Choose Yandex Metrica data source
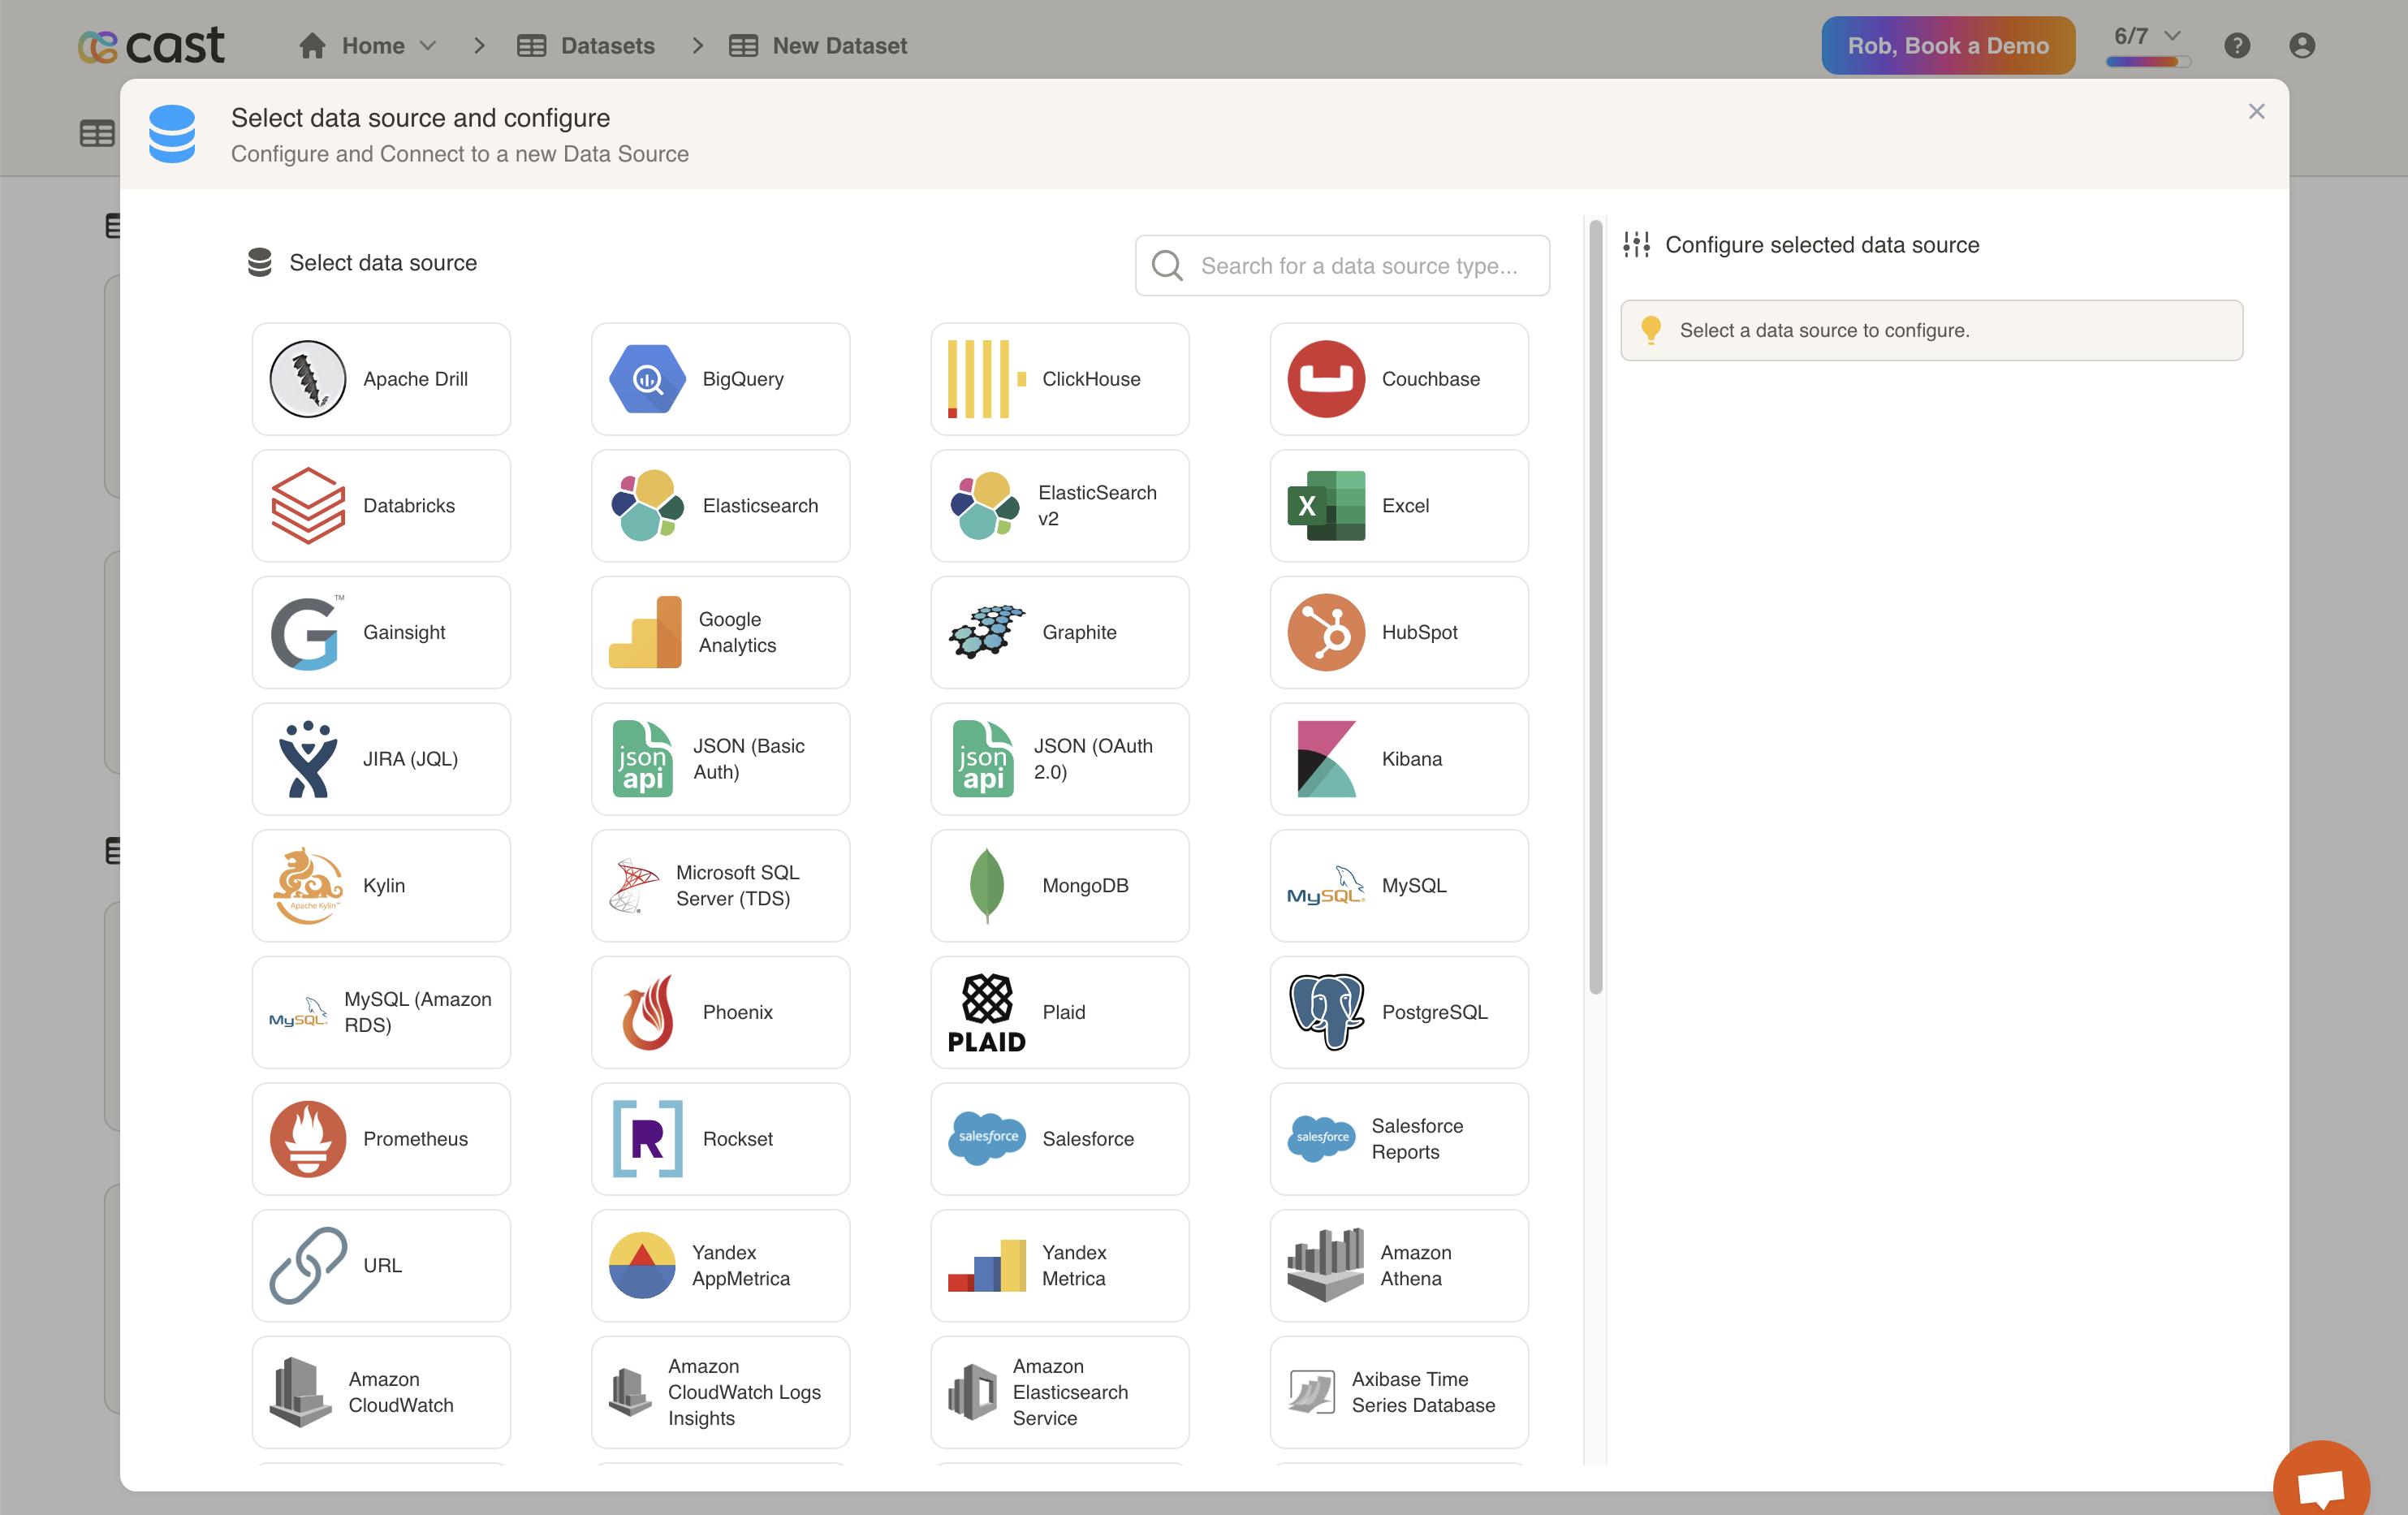 pos(1059,1266)
